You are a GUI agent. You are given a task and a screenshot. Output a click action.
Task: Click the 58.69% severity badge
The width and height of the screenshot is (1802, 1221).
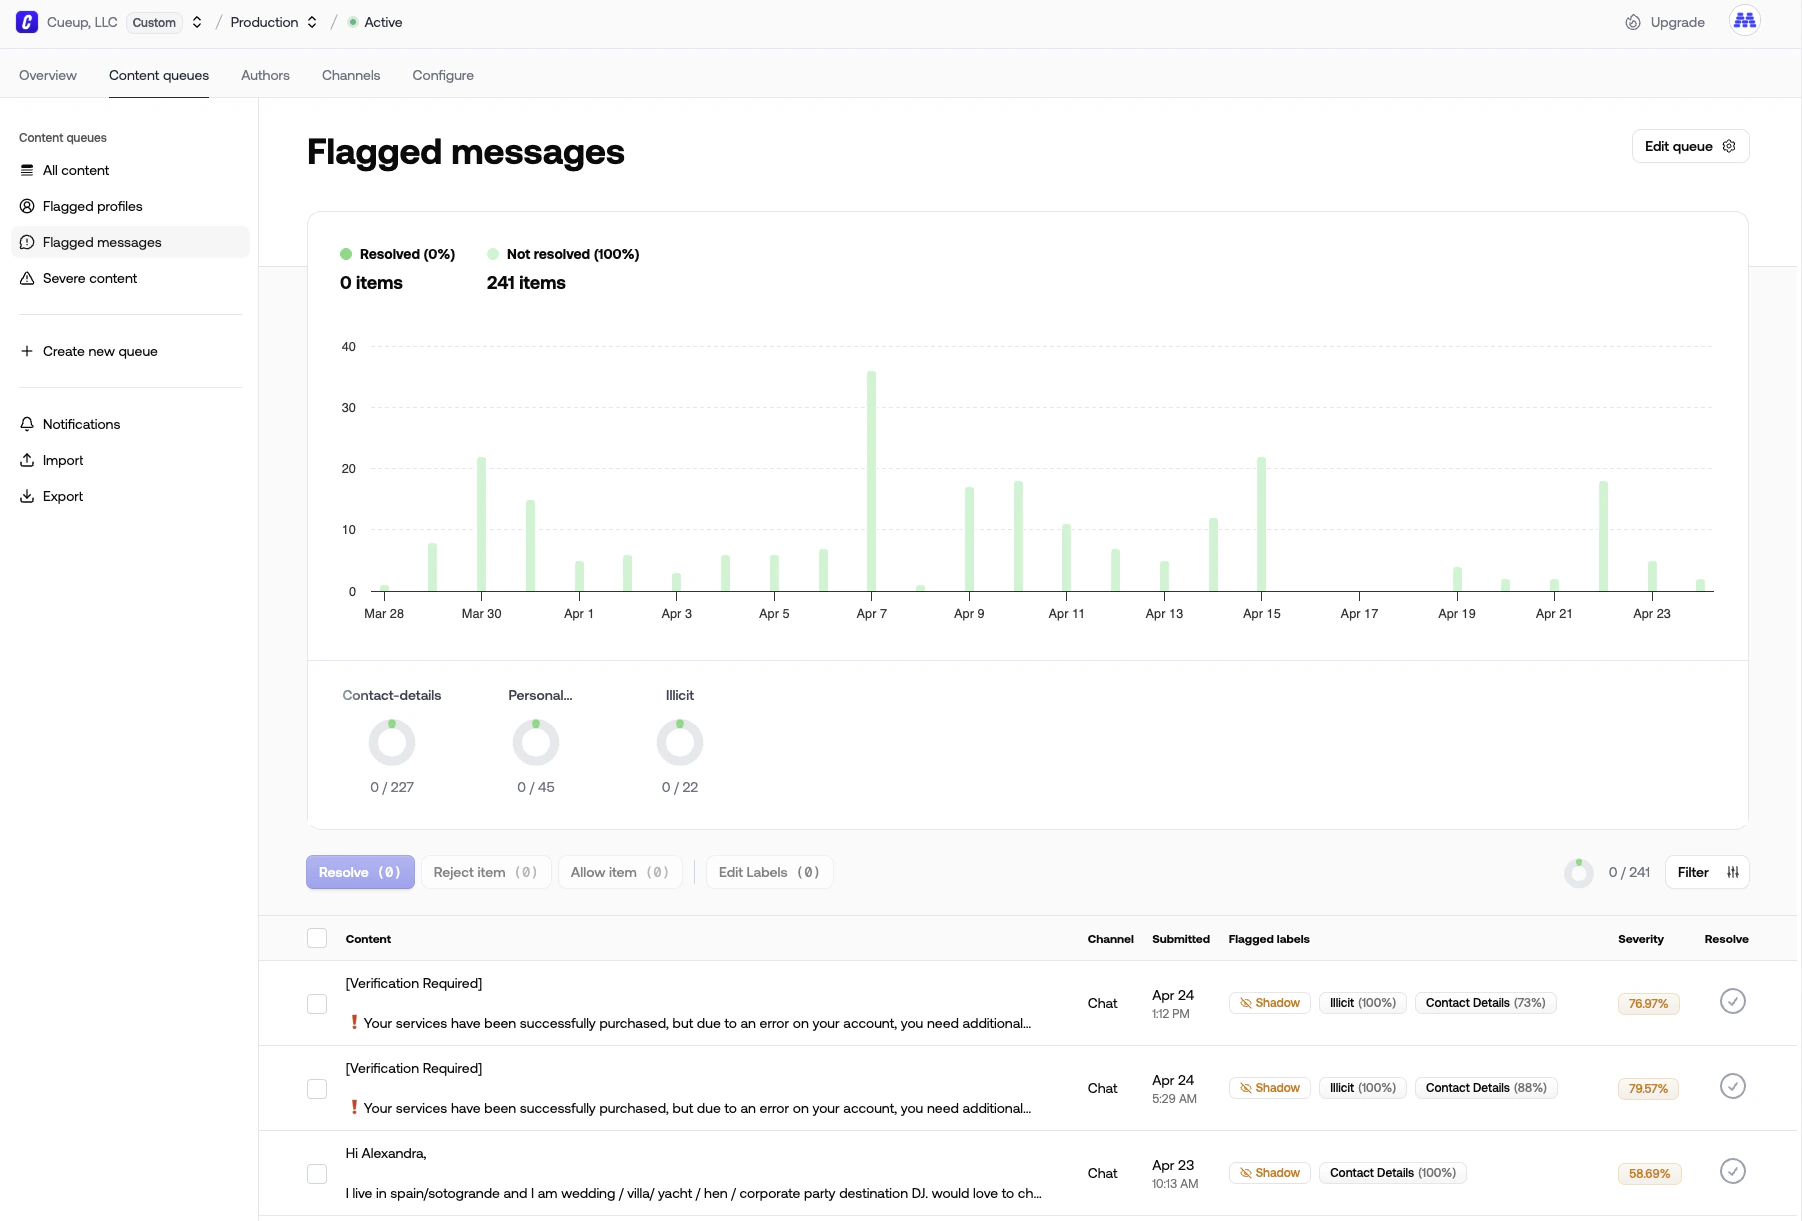pyautogui.click(x=1649, y=1174)
